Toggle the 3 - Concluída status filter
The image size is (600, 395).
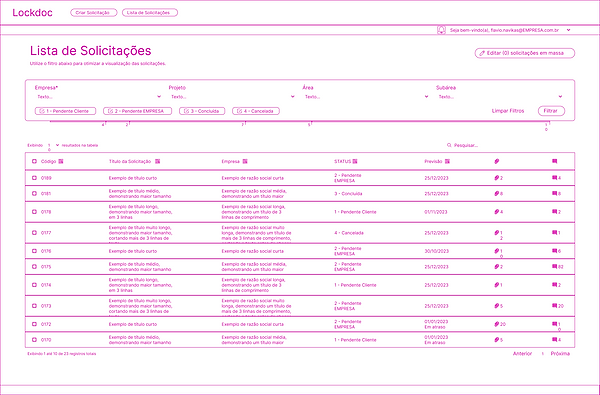pos(202,111)
